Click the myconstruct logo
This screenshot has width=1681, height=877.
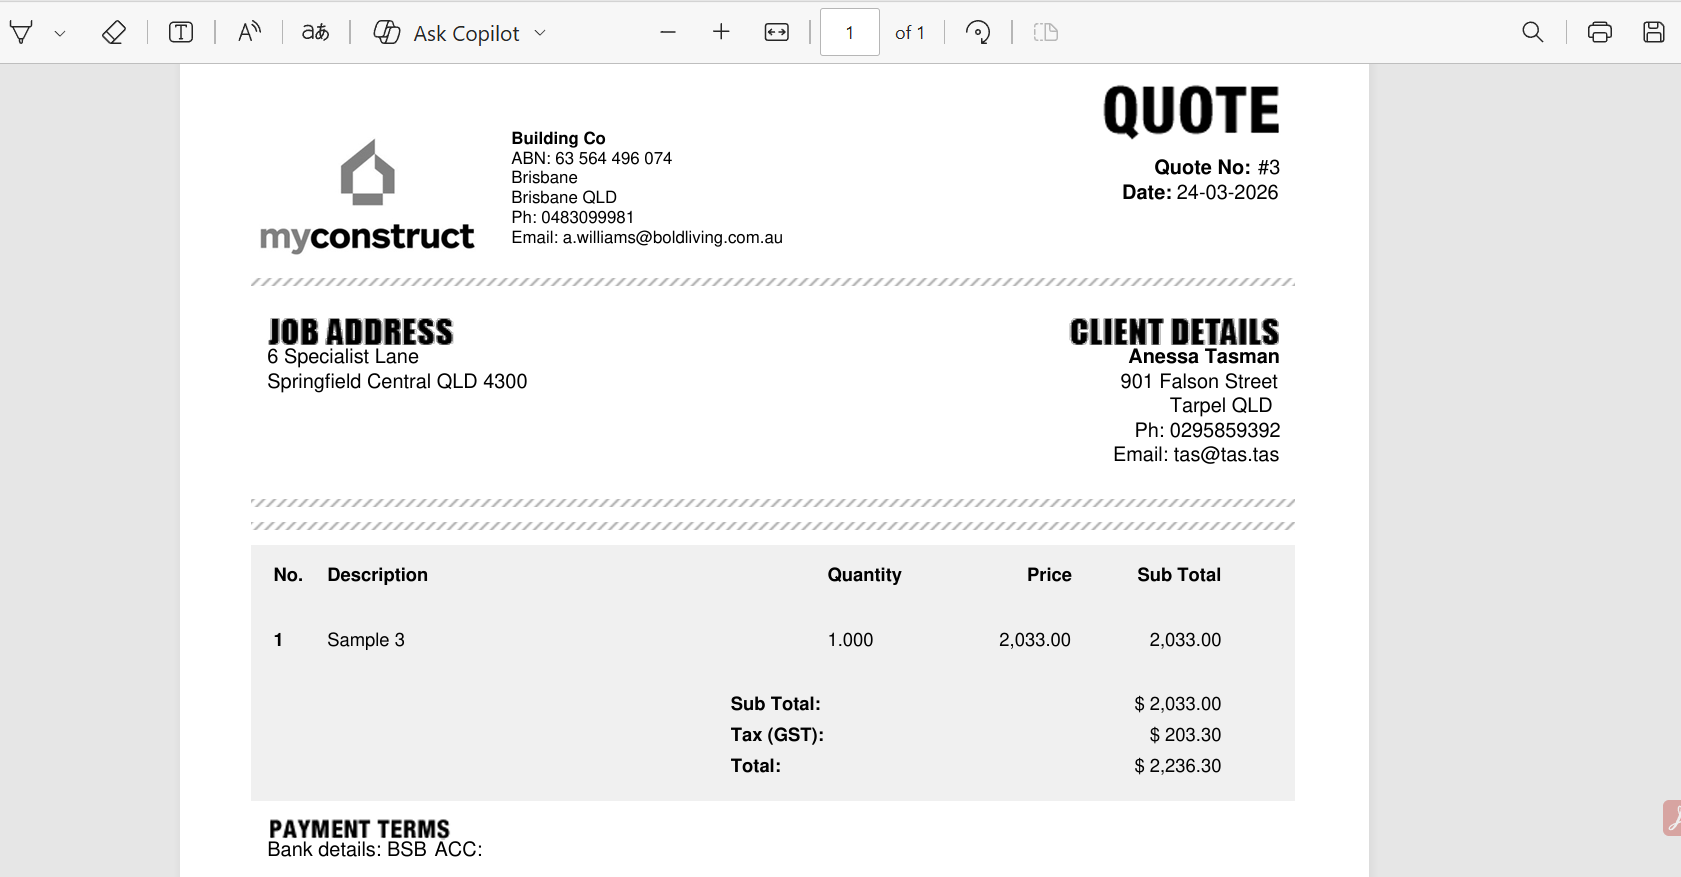[x=367, y=196]
